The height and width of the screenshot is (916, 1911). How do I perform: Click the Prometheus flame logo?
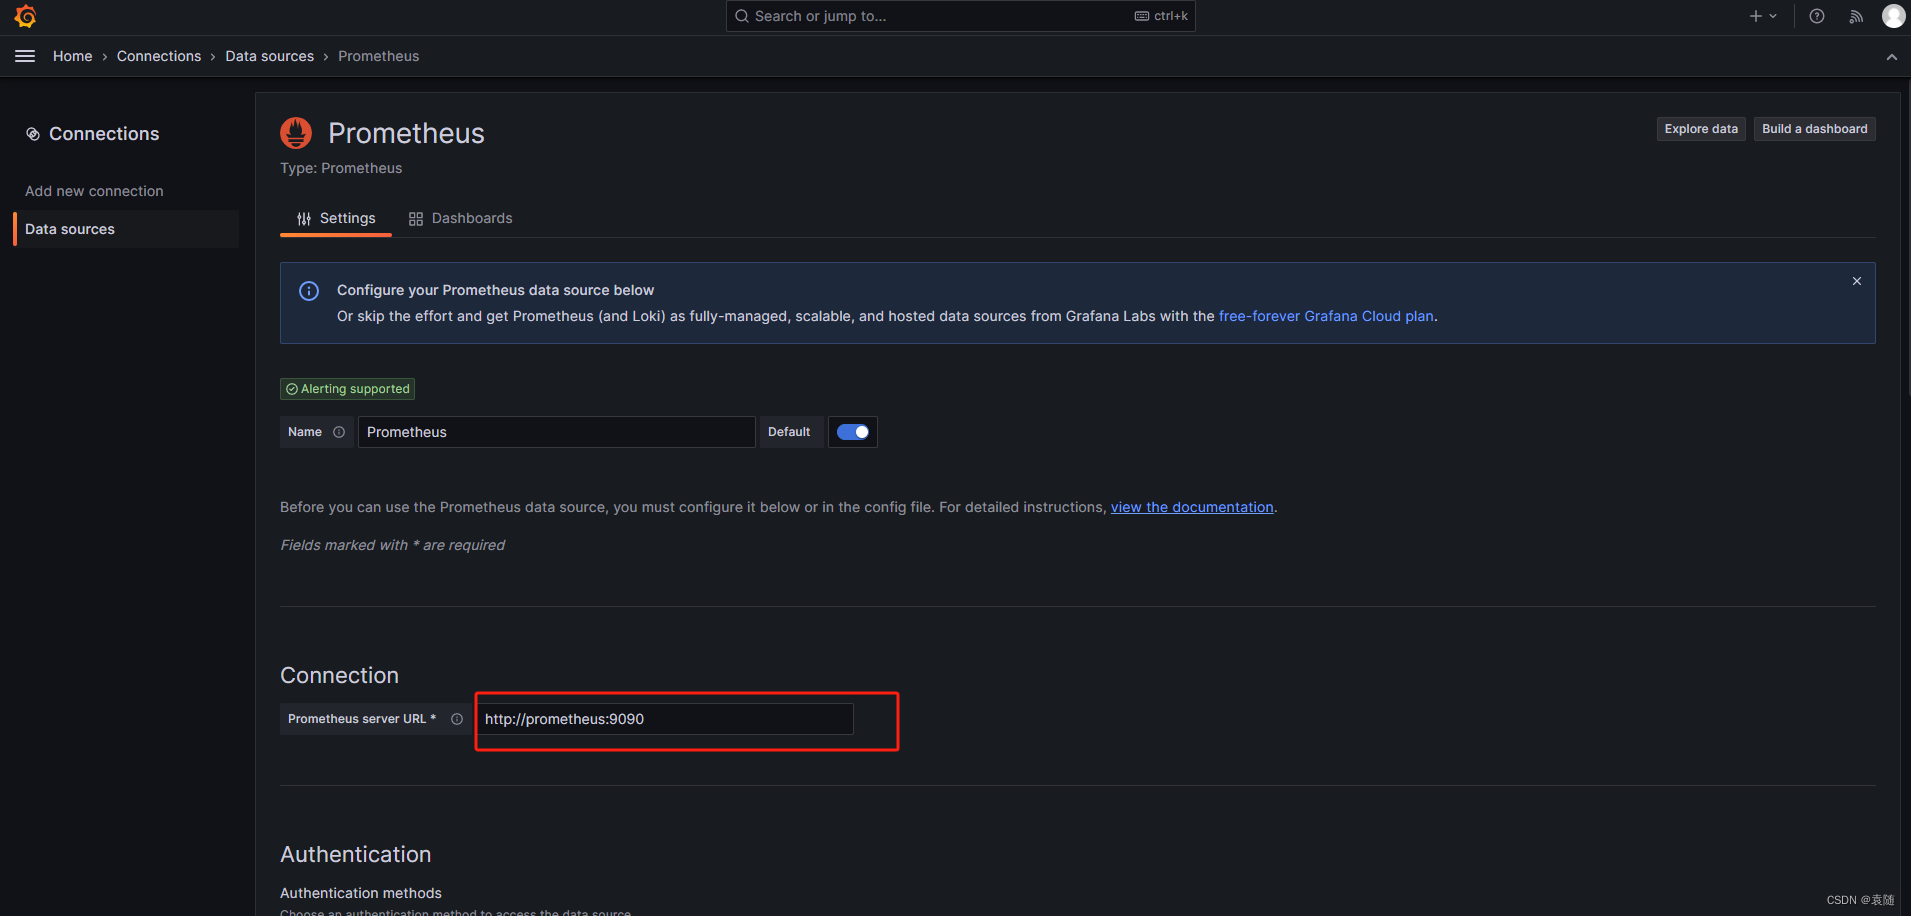(296, 133)
